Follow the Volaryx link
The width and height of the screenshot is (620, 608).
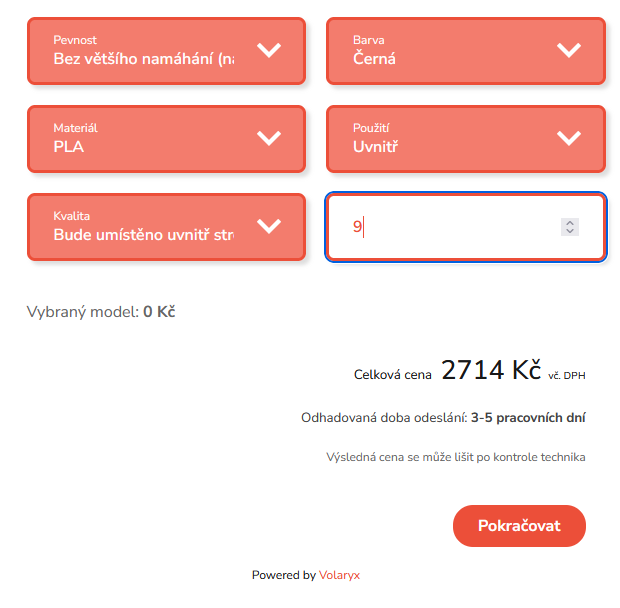(x=340, y=575)
